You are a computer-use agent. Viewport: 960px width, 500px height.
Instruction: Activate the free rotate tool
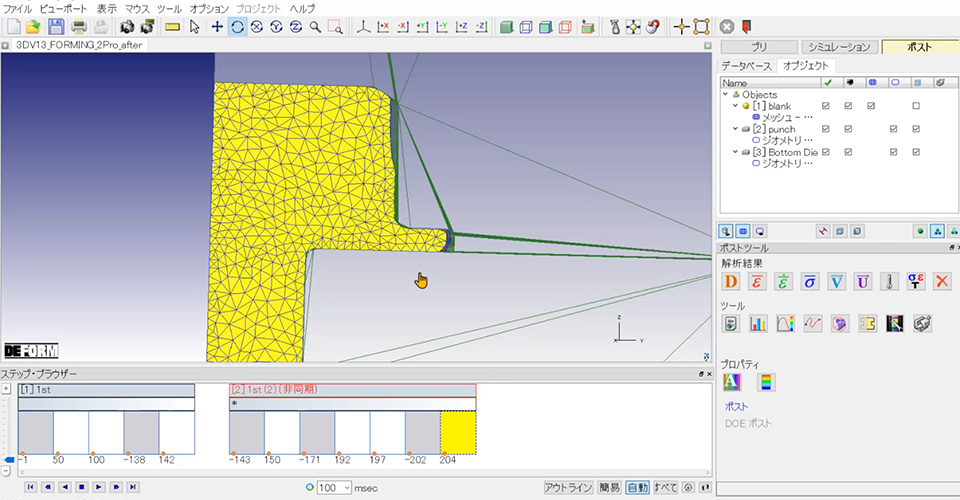237,27
